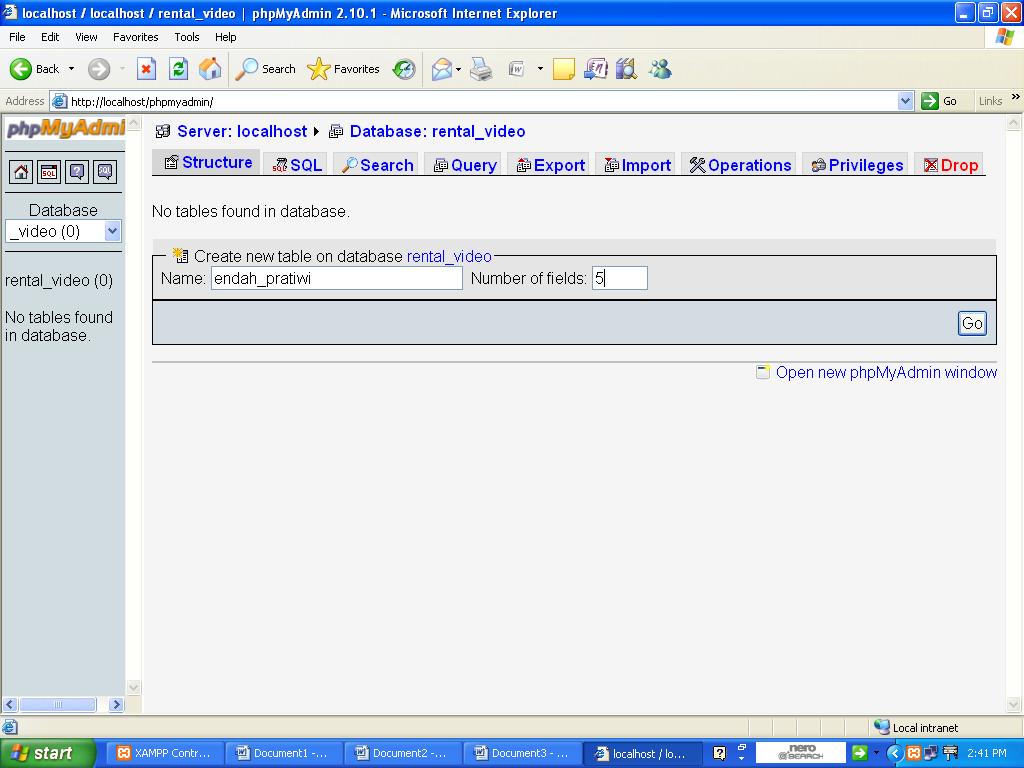Image resolution: width=1024 pixels, height=768 pixels.
Task: Click the yellow Discuss note toolbar icon
Action: [x=564, y=69]
